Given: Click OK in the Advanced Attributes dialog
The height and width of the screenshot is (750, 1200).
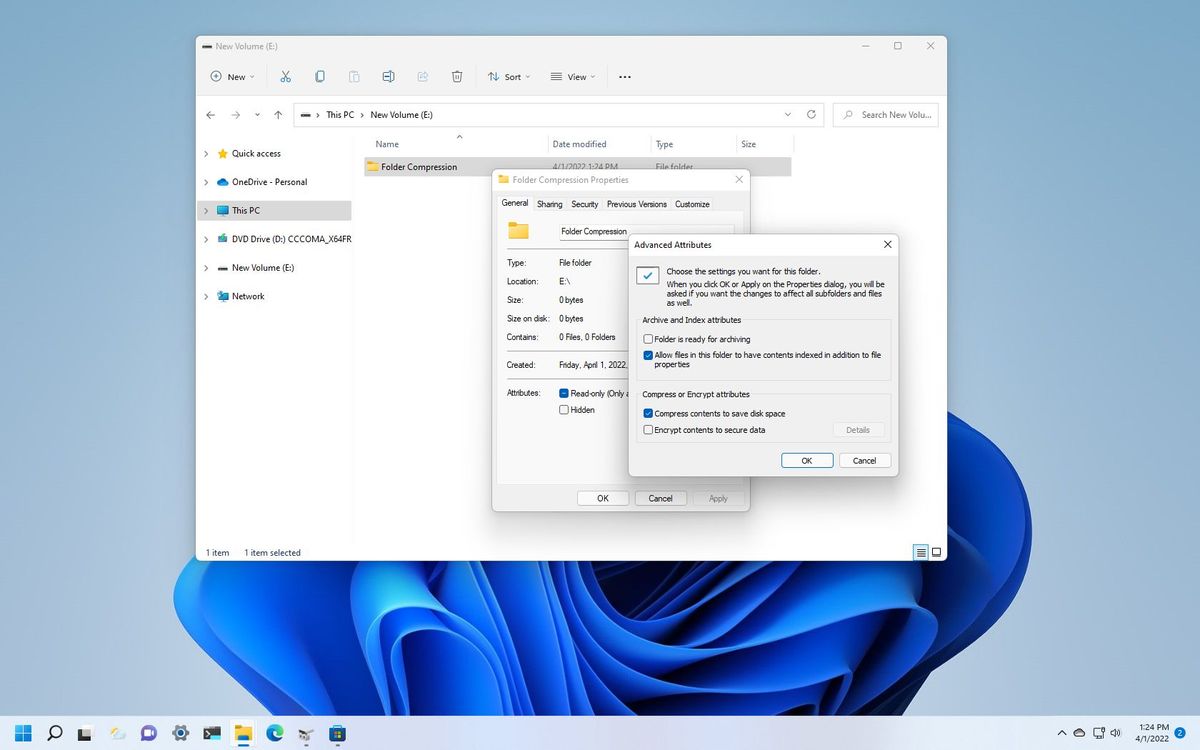Looking at the screenshot, I should pos(806,460).
